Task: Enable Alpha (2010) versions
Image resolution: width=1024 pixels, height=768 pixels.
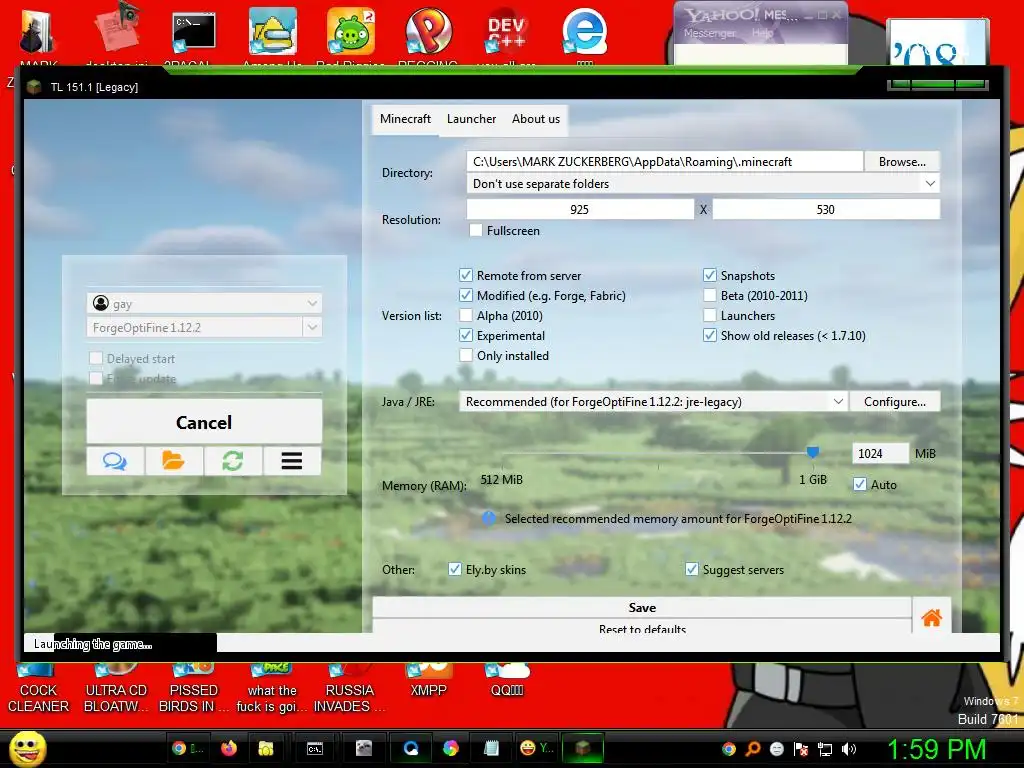Action: (466, 315)
